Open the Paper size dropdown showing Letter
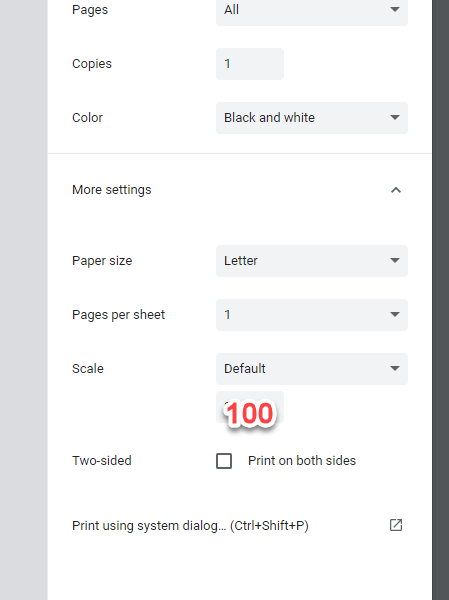 [312, 261]
